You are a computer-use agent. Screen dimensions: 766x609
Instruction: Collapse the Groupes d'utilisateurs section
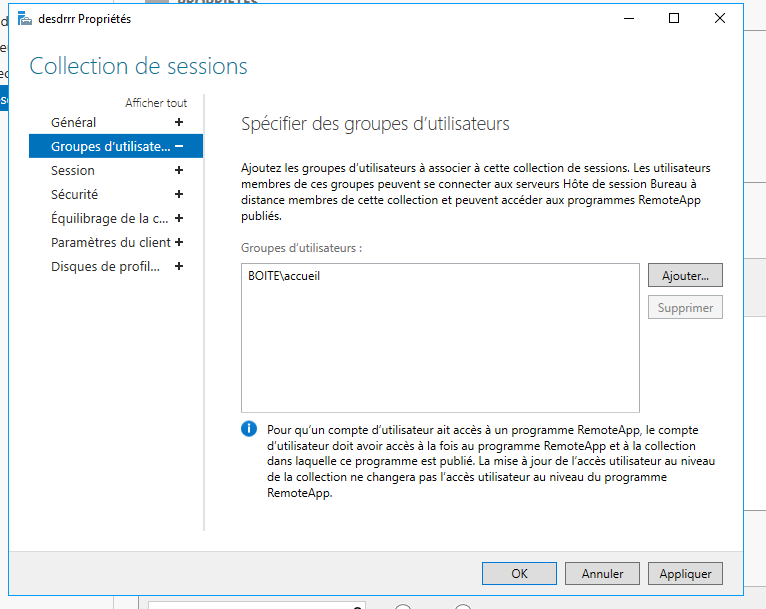(179, 146)
